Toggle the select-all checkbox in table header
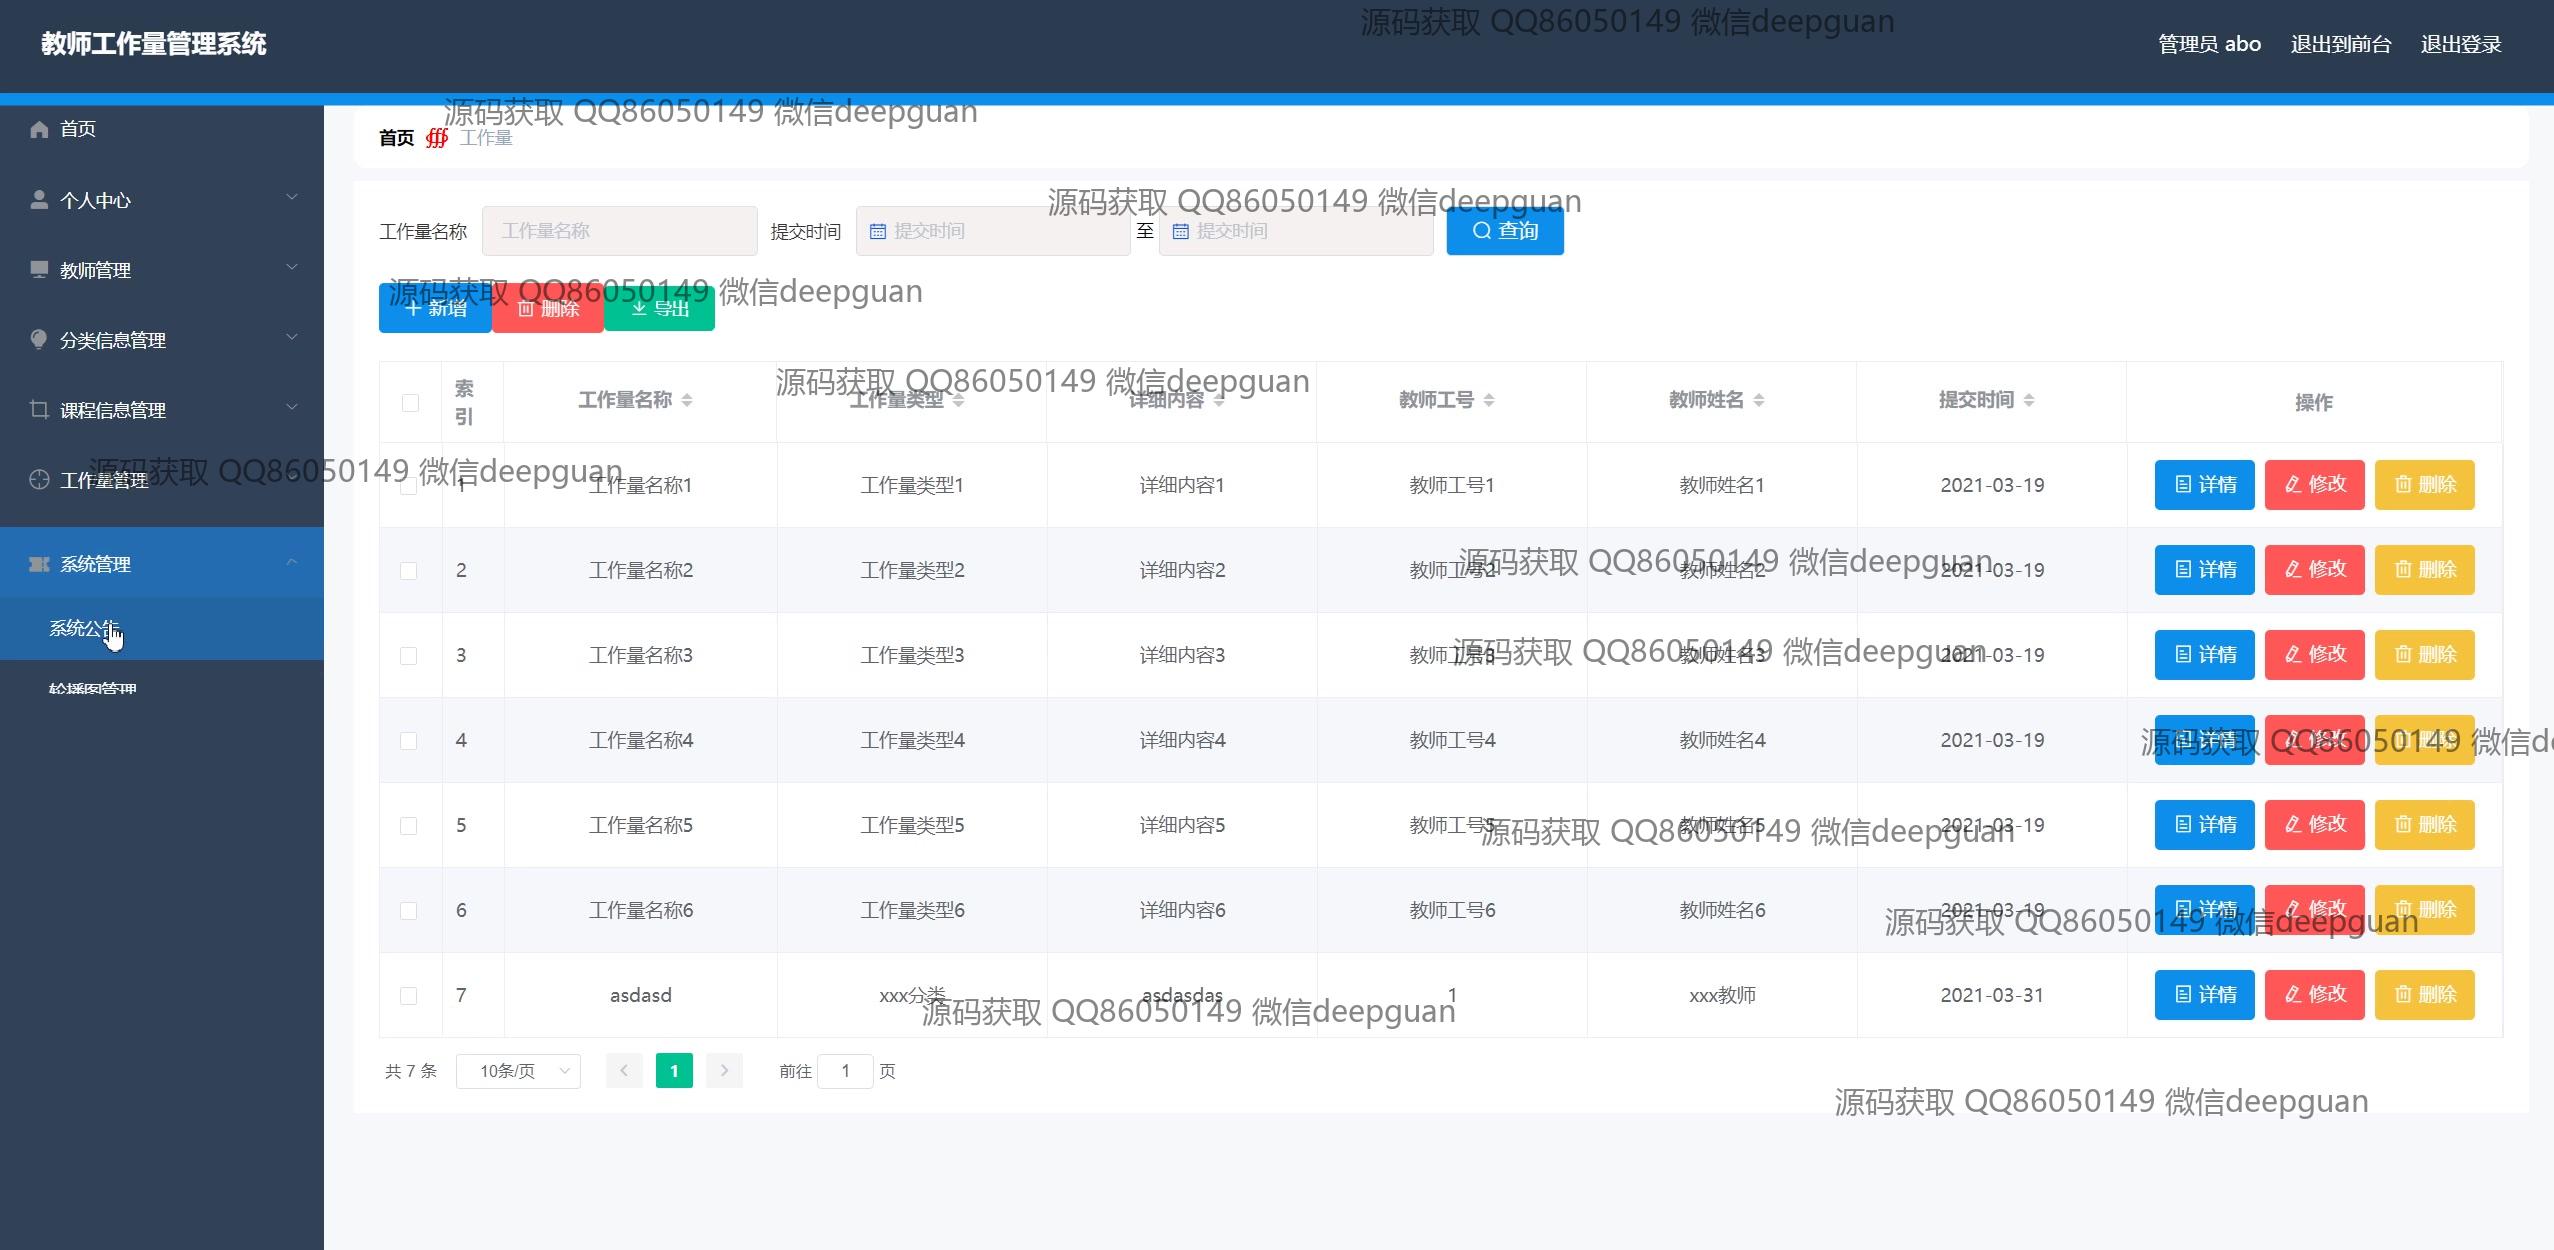This screenshot has height=1250, width=2554. tap(410, 403)
